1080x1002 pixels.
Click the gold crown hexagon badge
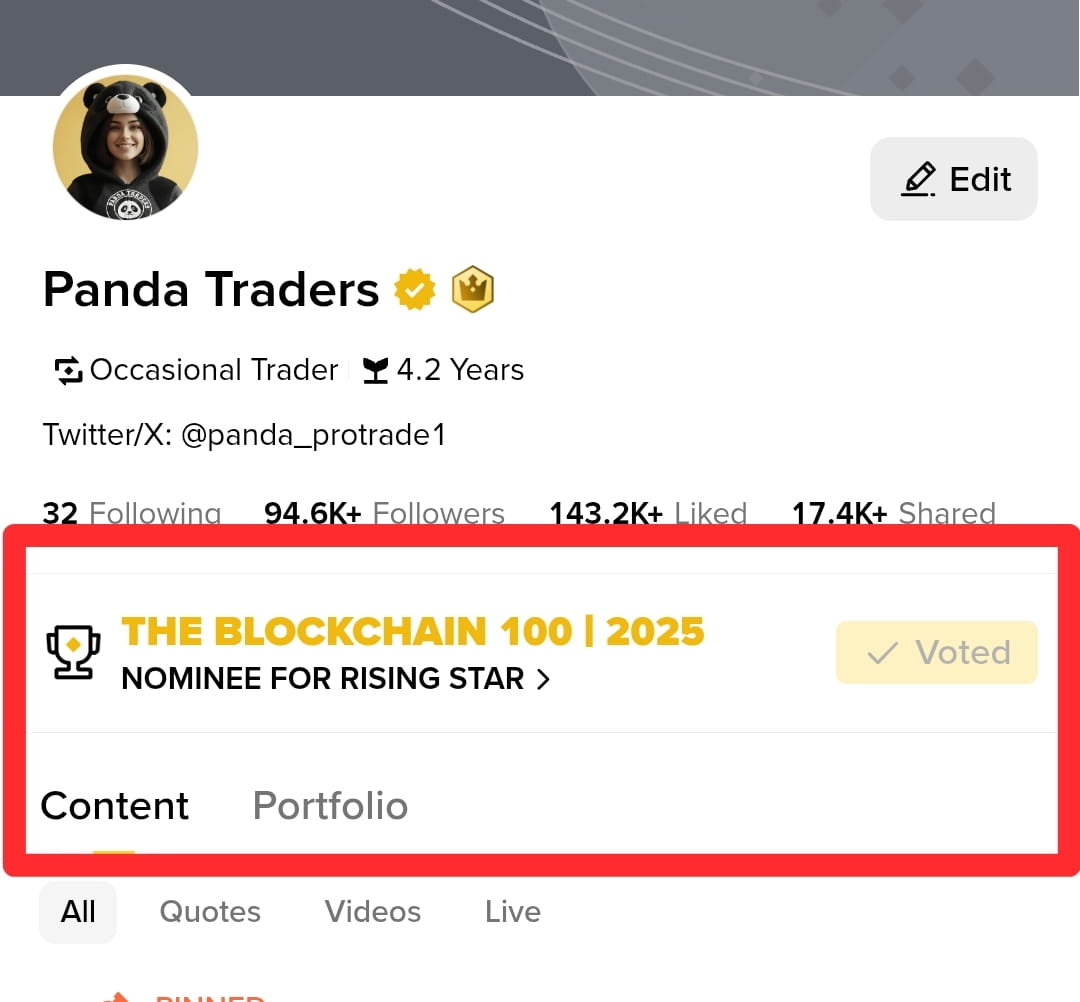click(x=472, y=289)
